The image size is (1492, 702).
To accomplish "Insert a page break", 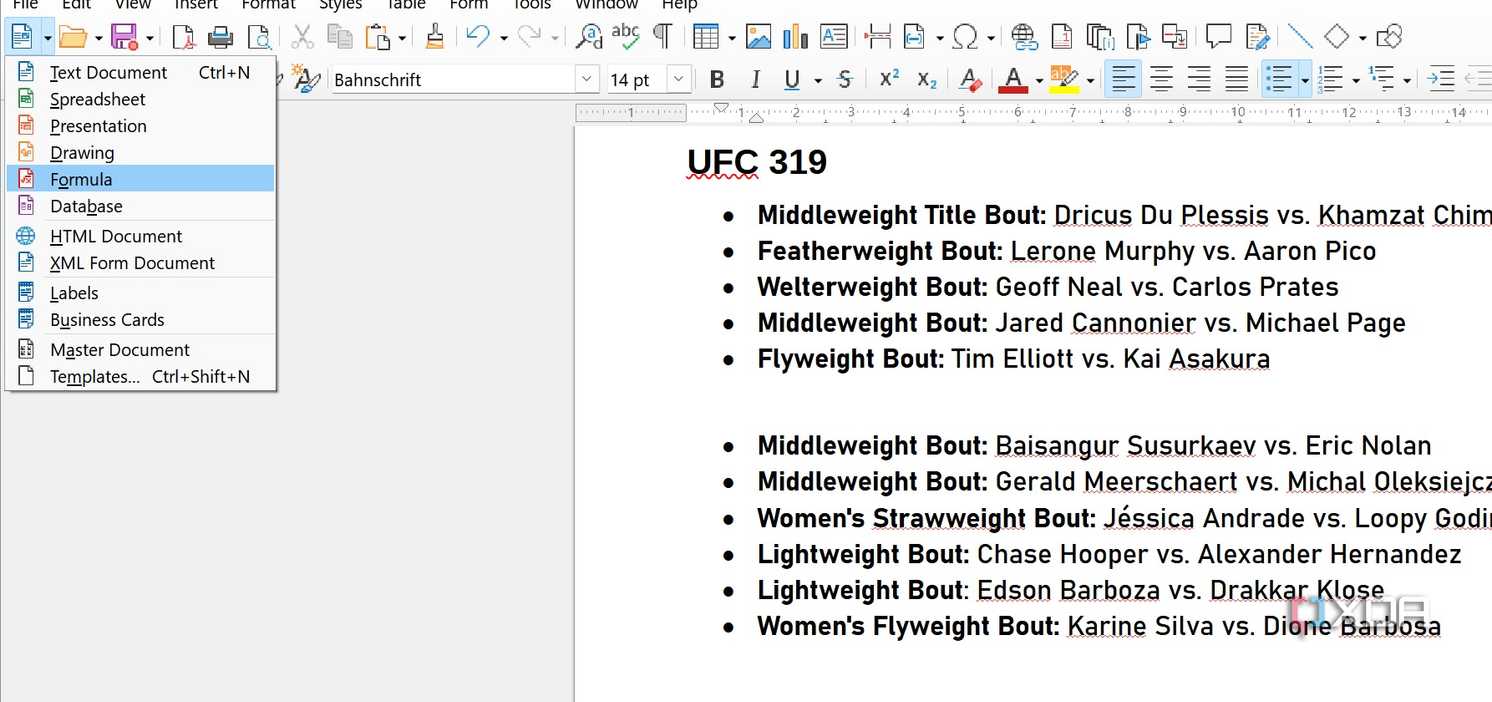I will pyautogui.click(x=878, y=38).
